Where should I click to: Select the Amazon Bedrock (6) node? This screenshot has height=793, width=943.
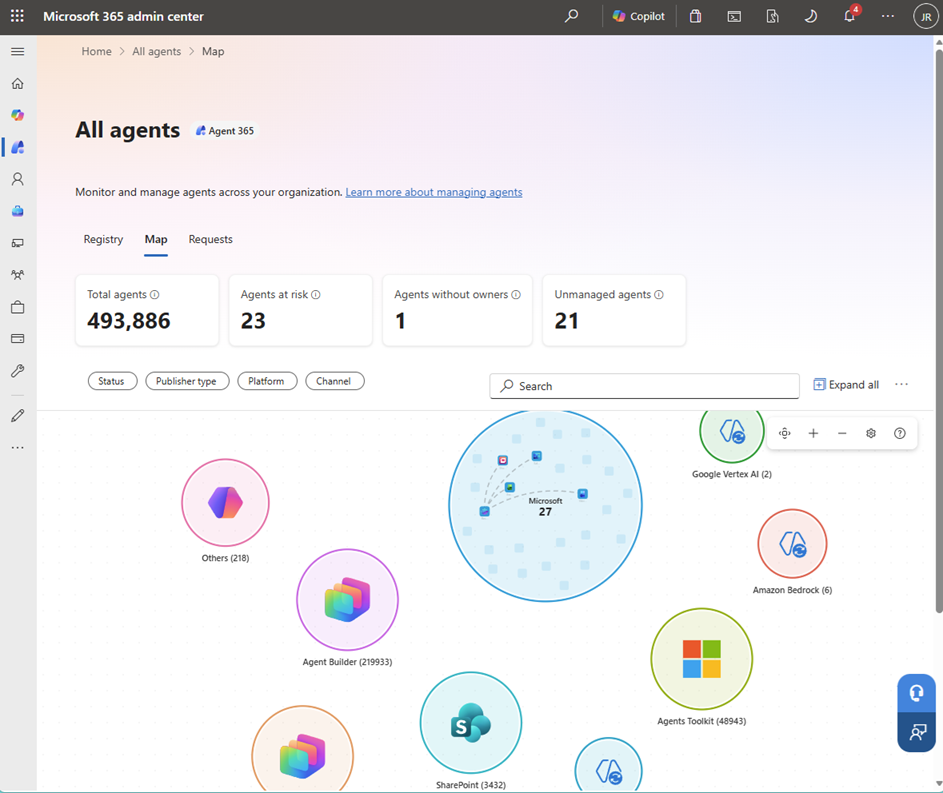click(x=793, y=544)
